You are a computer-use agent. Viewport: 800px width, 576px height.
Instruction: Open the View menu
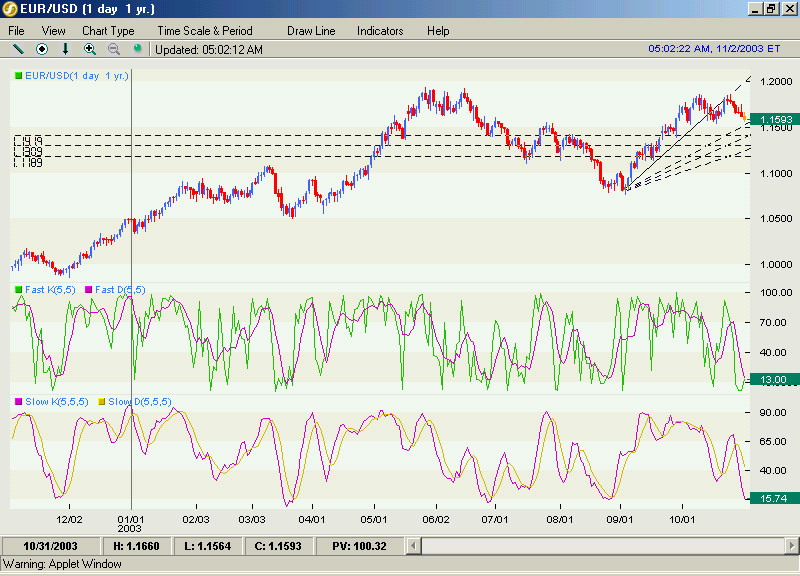54,31
